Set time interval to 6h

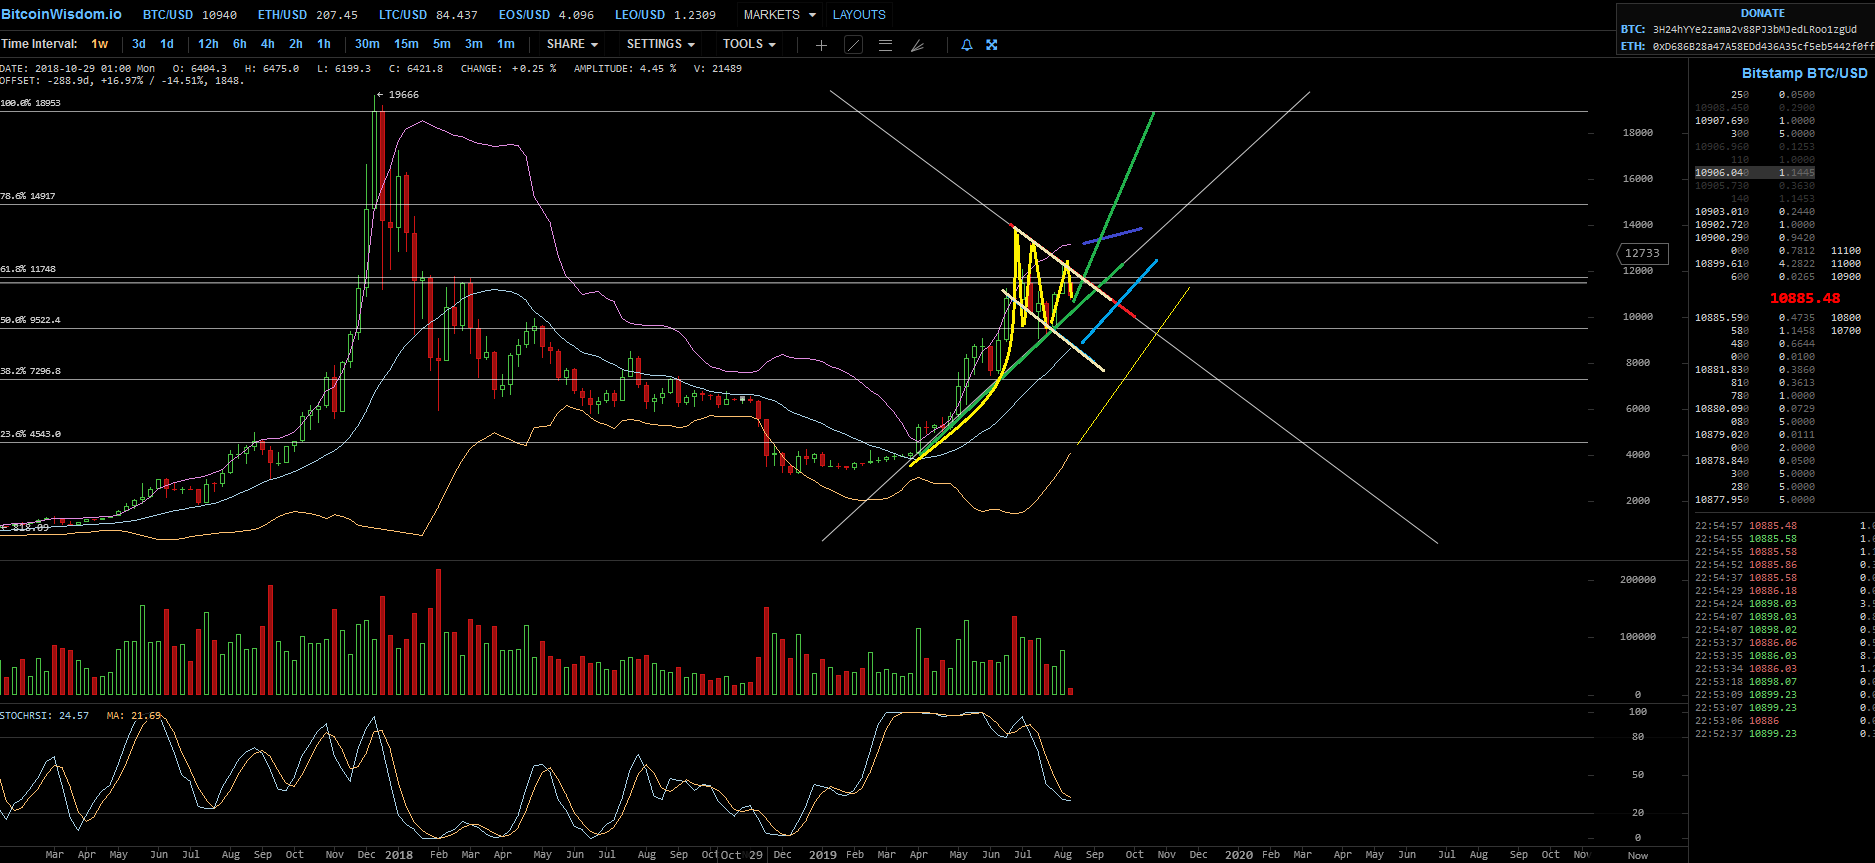tap(240, 44)
